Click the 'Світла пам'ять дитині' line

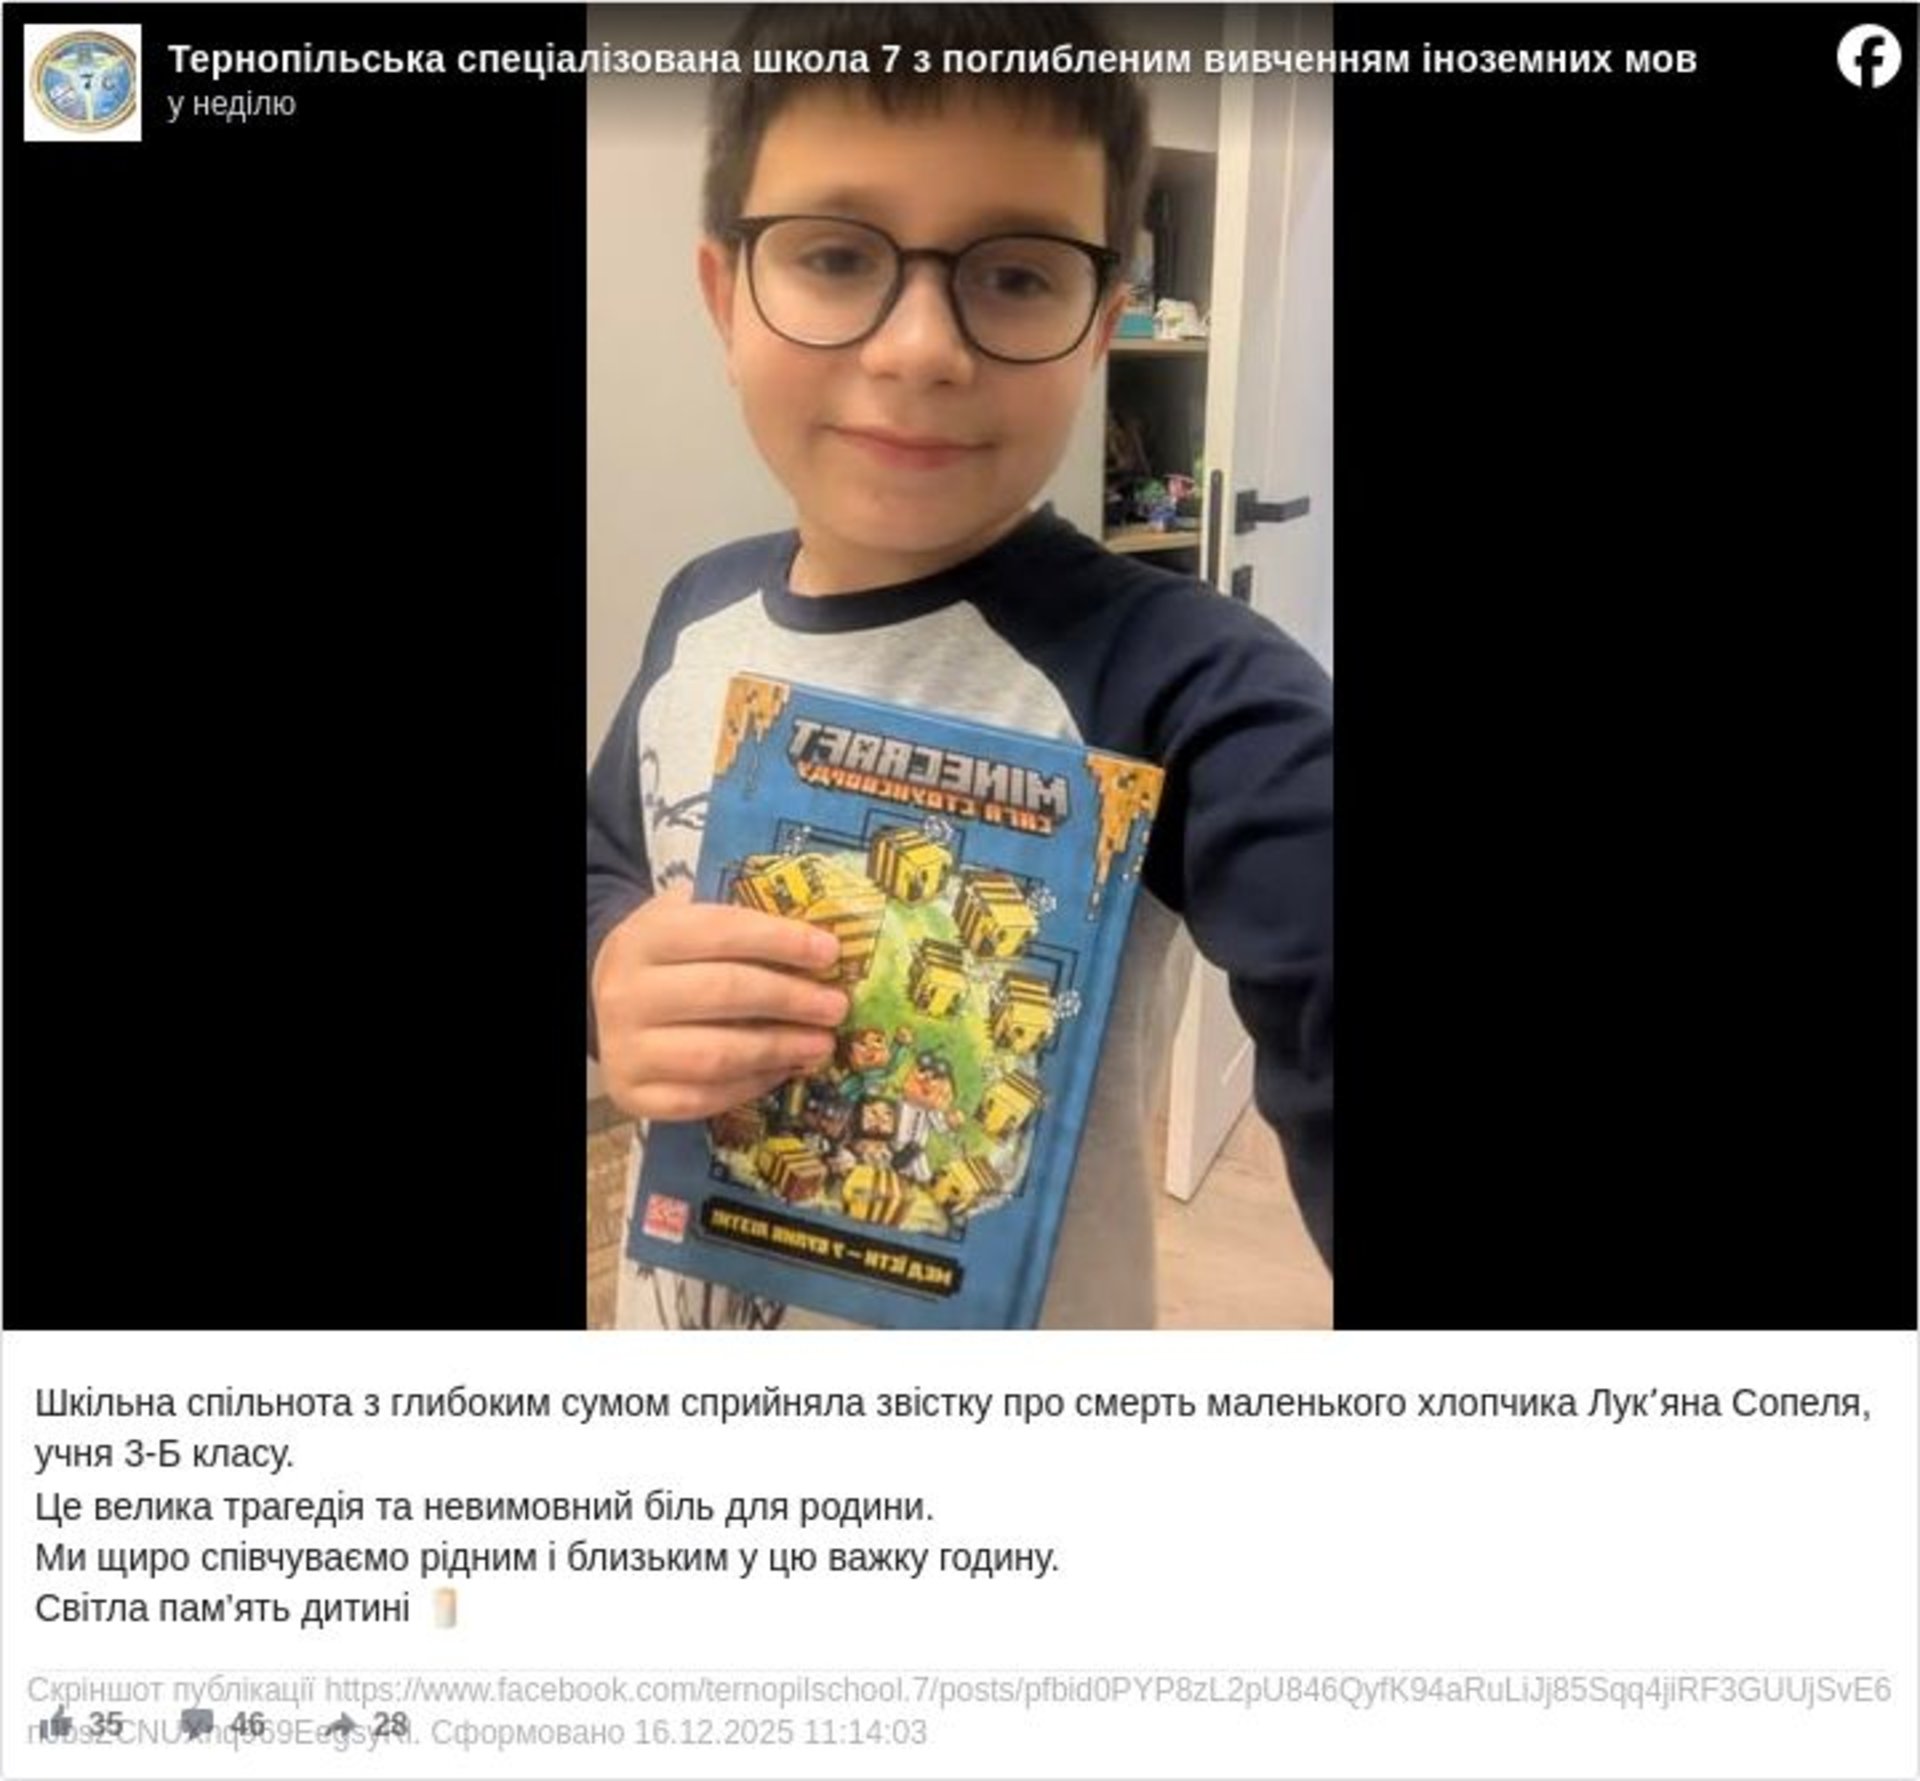click(222, 1609)
